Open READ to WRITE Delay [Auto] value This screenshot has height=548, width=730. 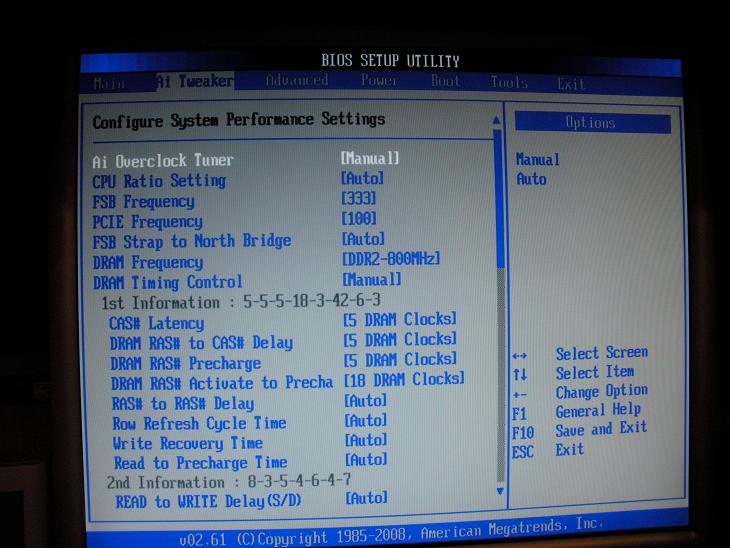[366, 498]
